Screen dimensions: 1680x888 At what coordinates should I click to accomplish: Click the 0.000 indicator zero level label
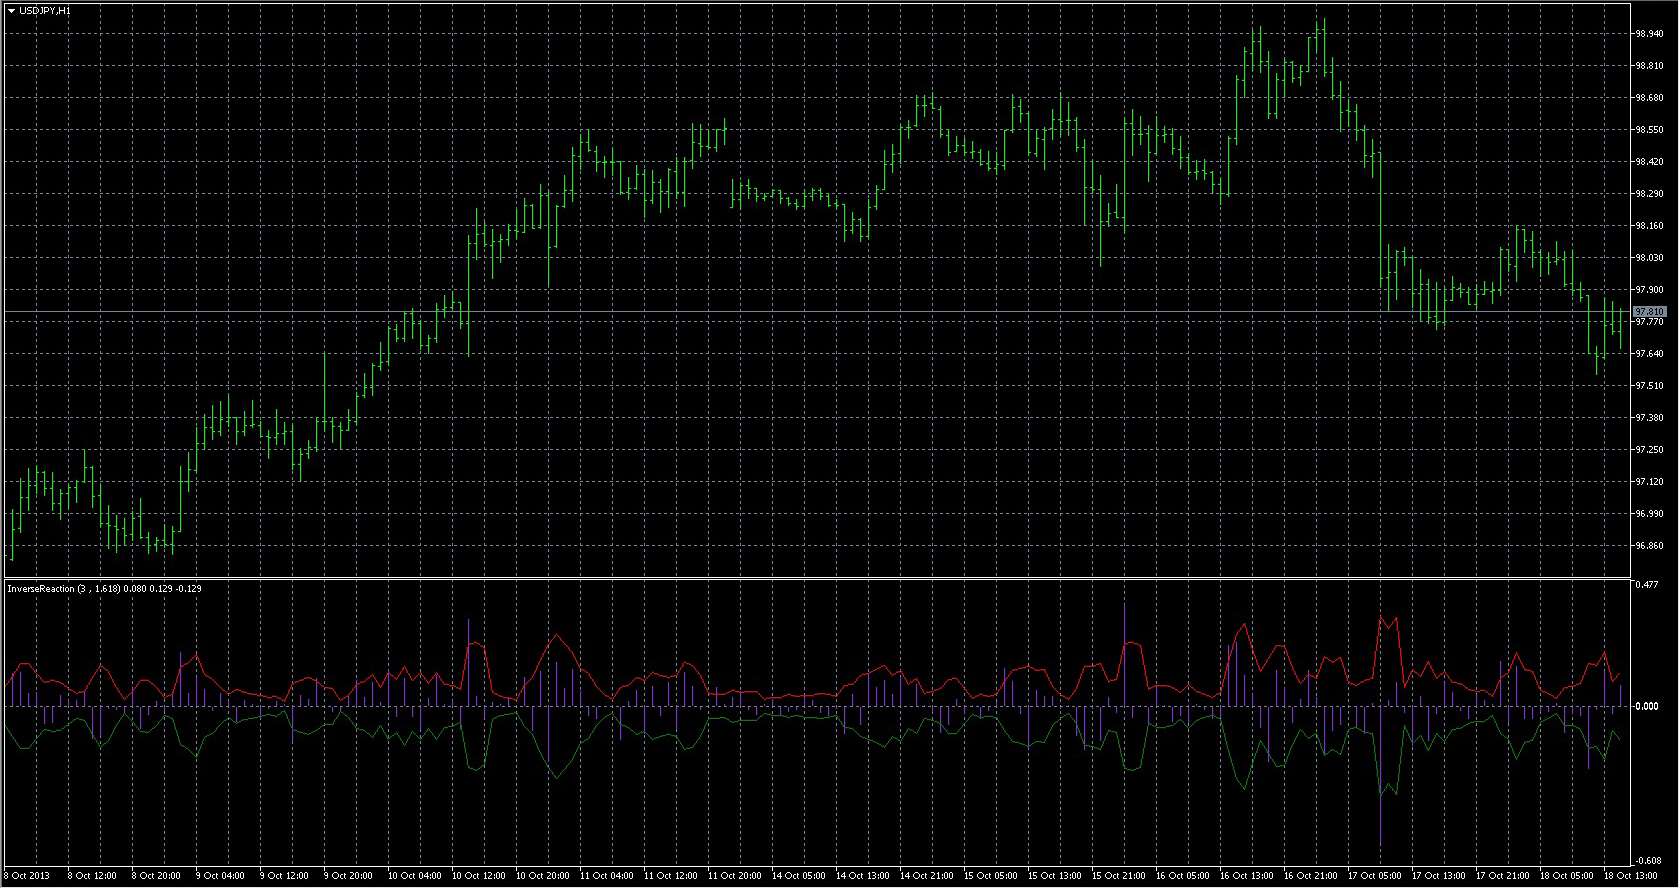pos(1646,707)
